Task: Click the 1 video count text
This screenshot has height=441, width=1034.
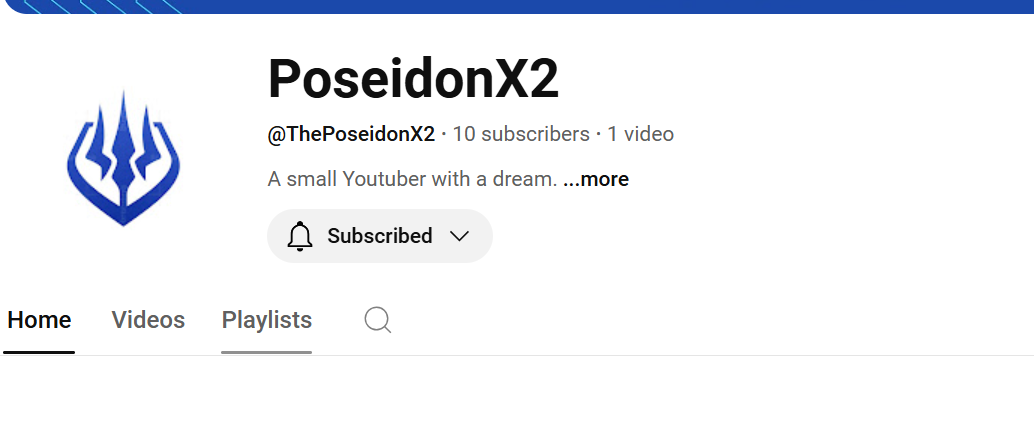Action: tap(640, 134)
